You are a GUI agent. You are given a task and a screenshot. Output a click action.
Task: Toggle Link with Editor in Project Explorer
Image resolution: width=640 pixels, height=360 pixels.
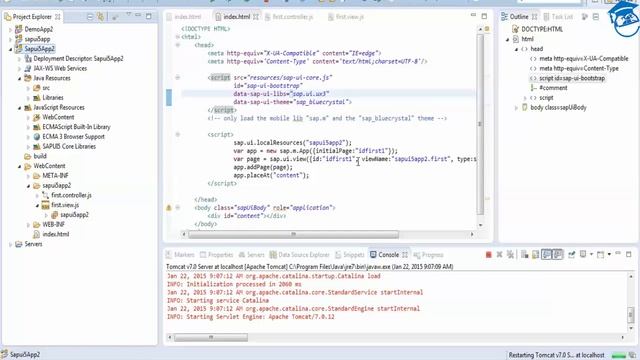(100, 17)
